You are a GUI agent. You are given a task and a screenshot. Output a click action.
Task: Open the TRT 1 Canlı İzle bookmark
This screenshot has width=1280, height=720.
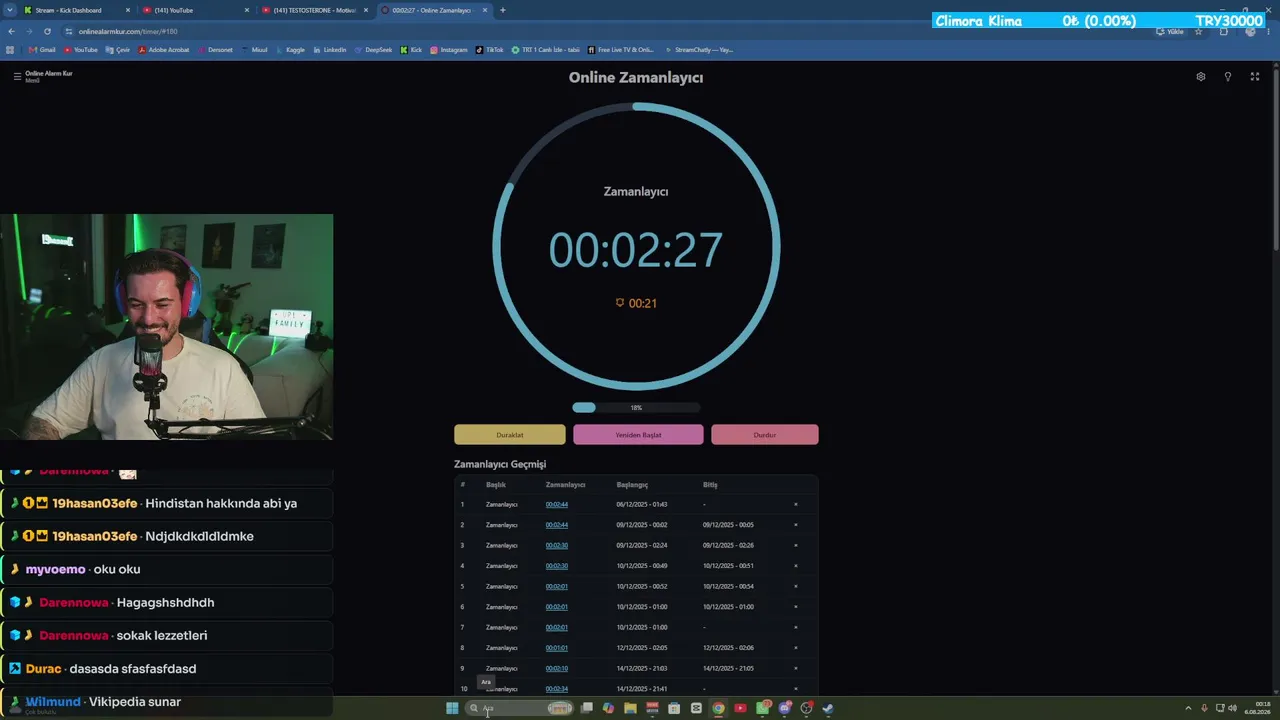tap(546, 49)
